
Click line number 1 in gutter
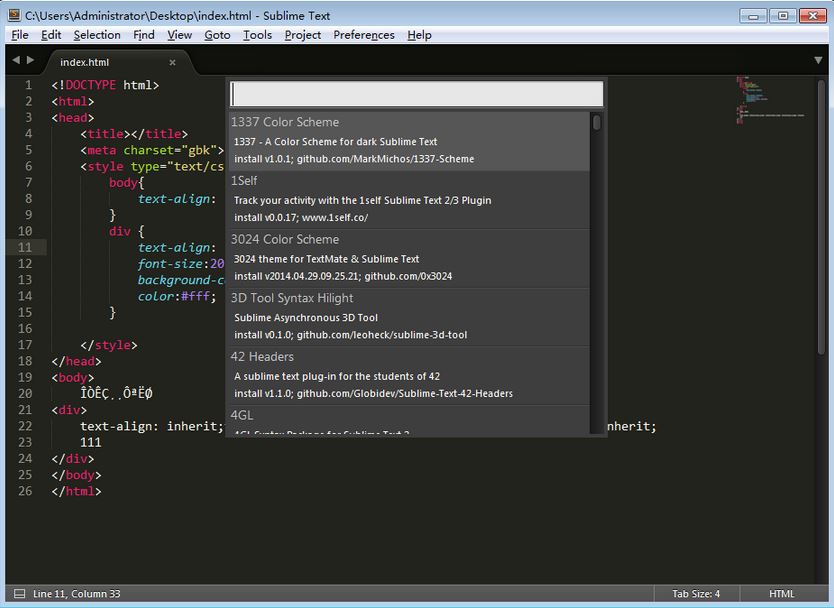(28, 85)
